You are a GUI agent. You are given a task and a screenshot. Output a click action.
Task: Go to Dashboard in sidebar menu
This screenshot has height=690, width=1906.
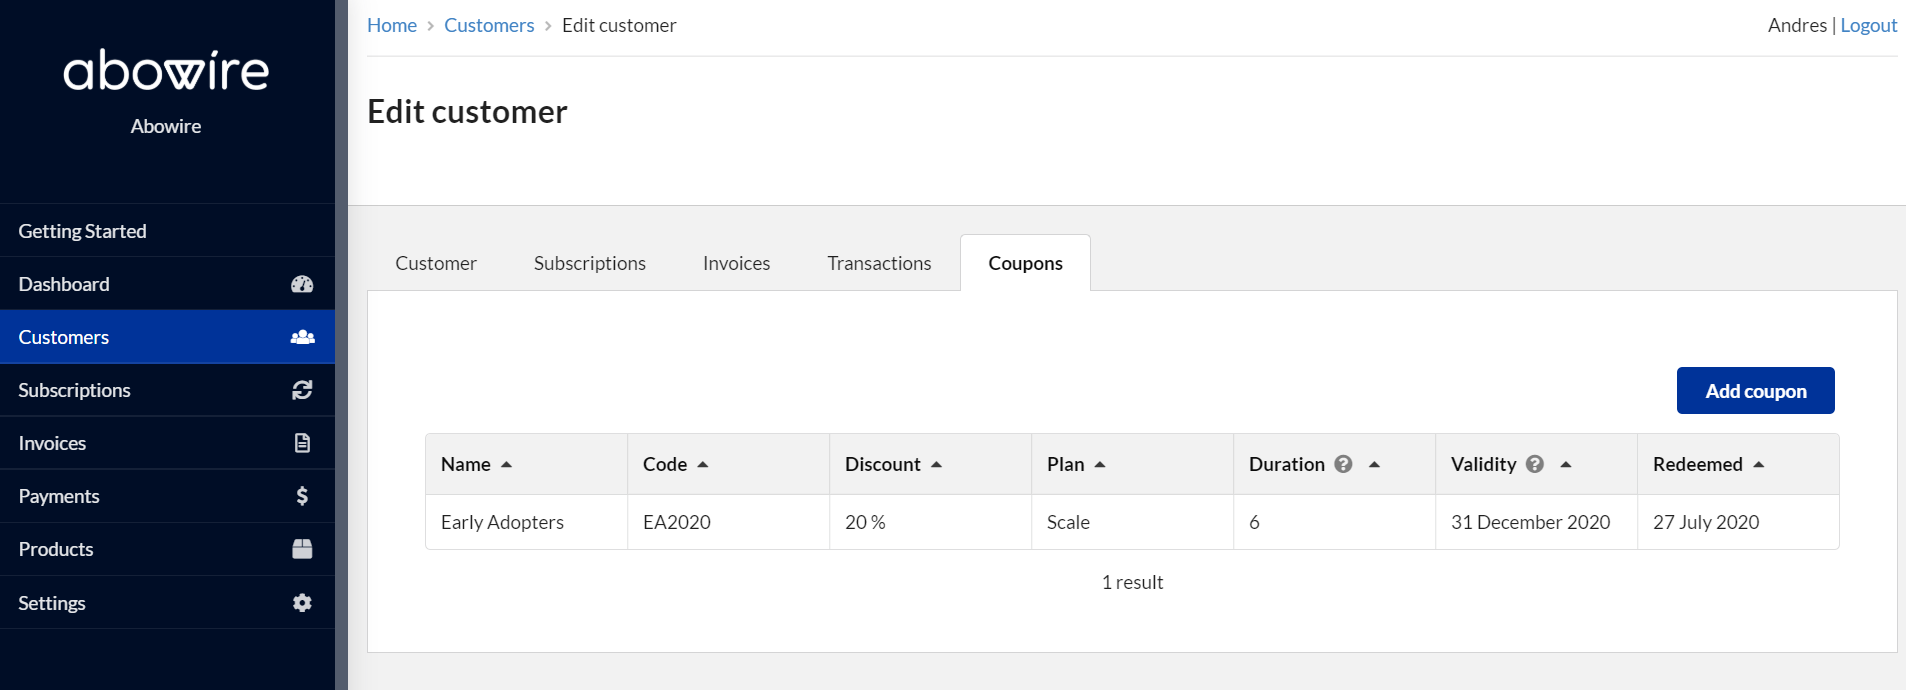coord(167,284)
